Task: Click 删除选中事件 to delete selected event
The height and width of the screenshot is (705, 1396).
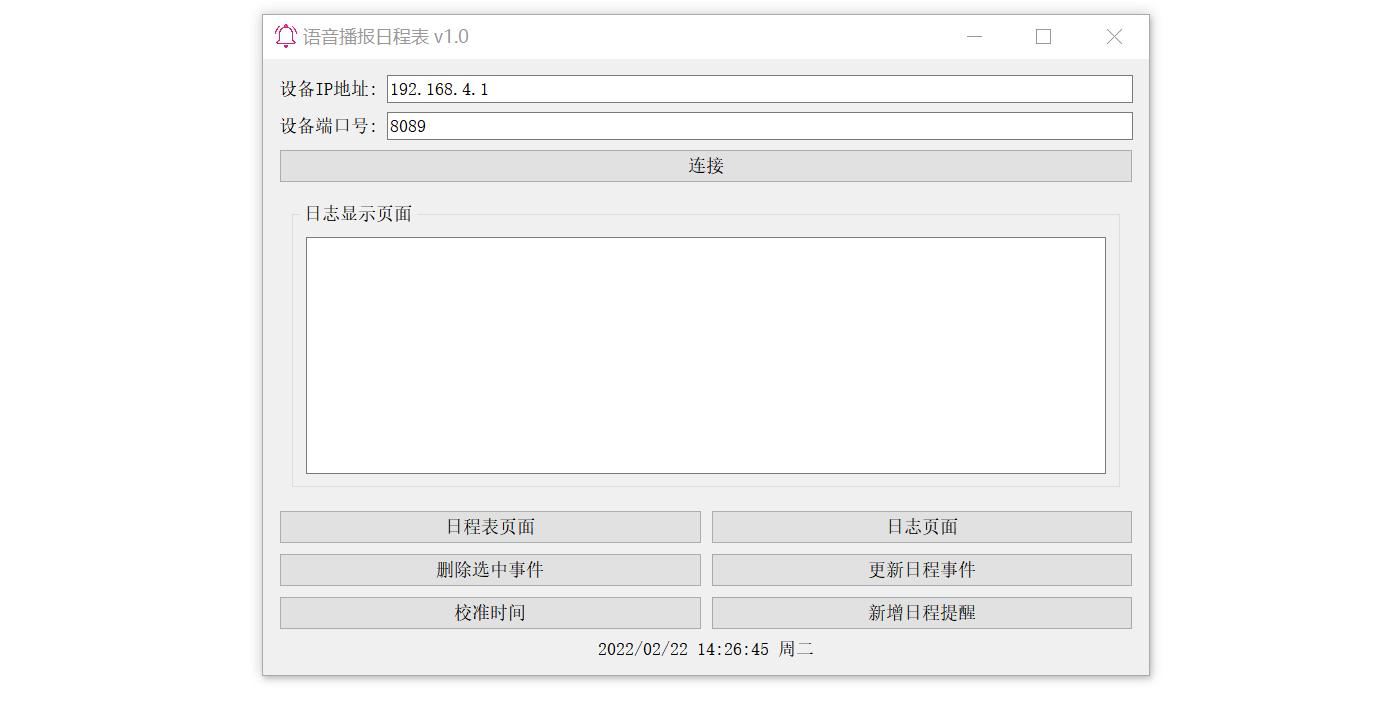Action: (490, 570)
